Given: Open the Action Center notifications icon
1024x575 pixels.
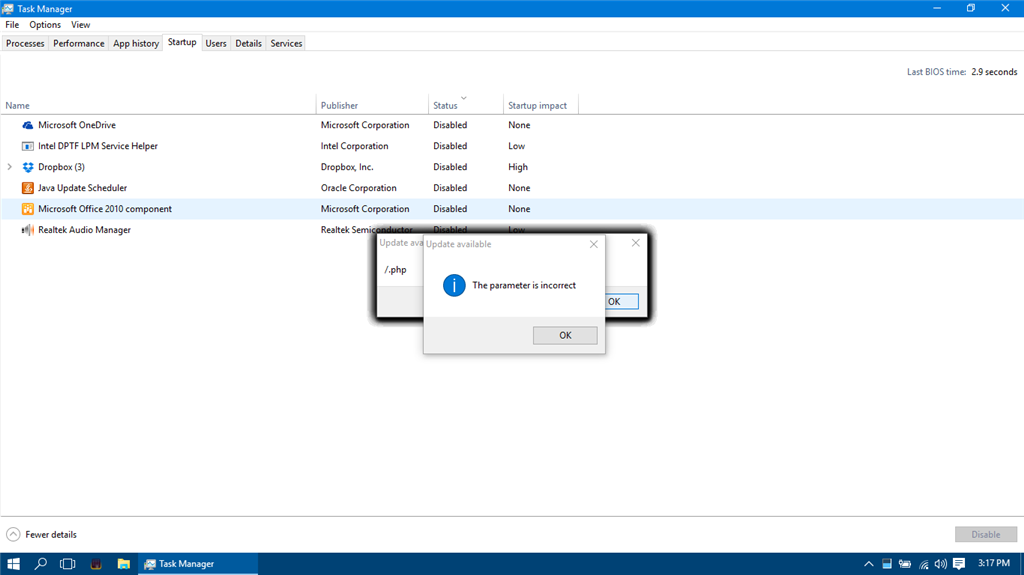Looking at the screenshot, I should (x=959, y=563).
